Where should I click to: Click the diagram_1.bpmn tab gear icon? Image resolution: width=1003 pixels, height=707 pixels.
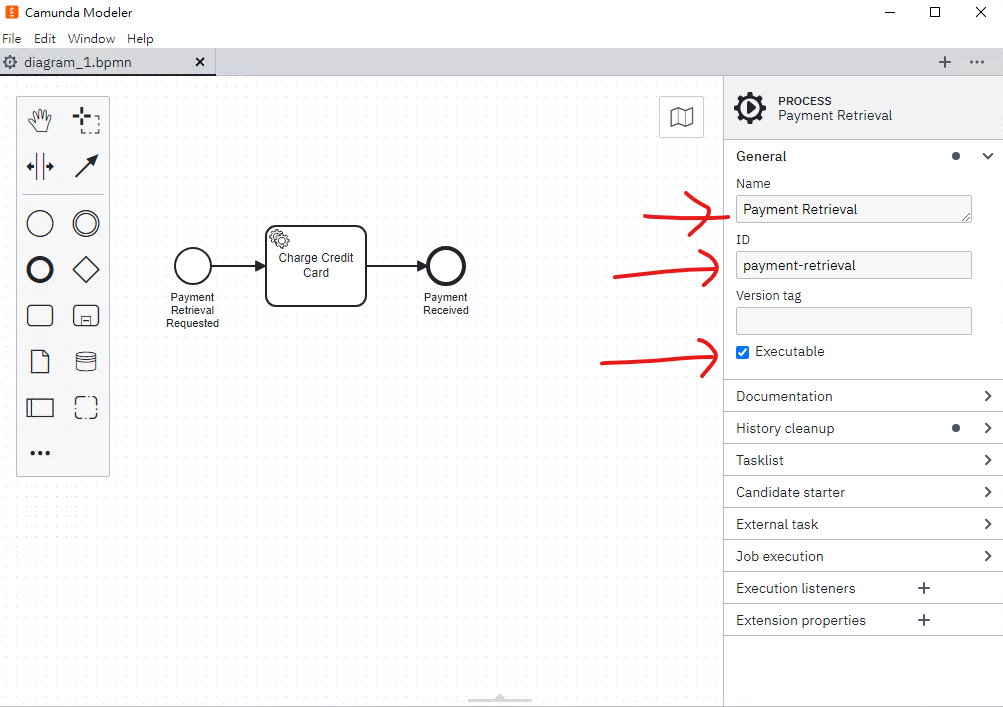pyautogui.click(x=10, y=62)
